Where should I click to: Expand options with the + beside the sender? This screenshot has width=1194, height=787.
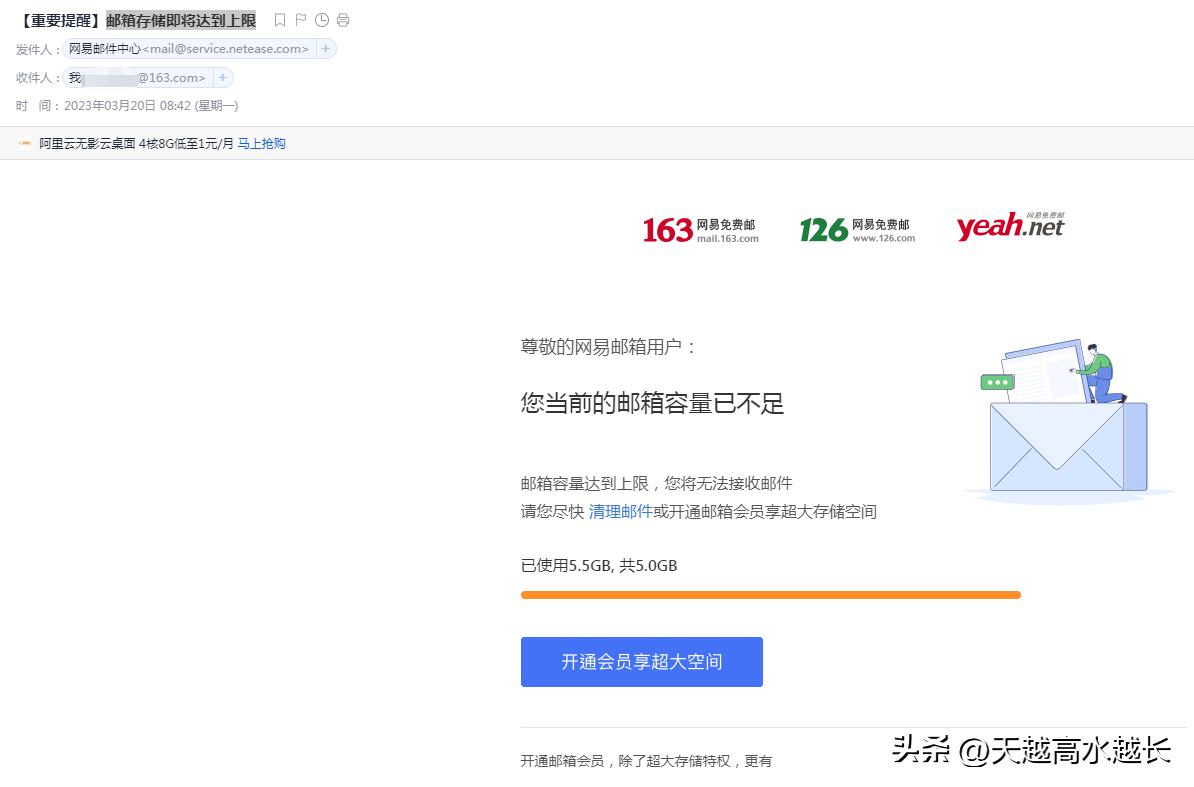pyautogui.click(x=327, y=49)
